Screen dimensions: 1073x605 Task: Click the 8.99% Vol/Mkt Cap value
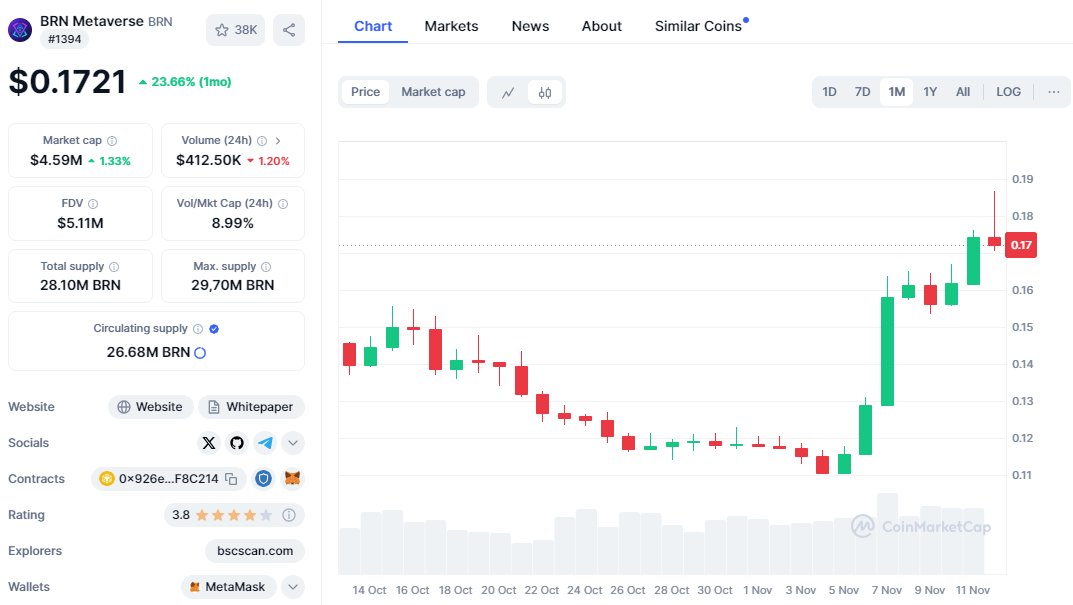tap(233, 223)
